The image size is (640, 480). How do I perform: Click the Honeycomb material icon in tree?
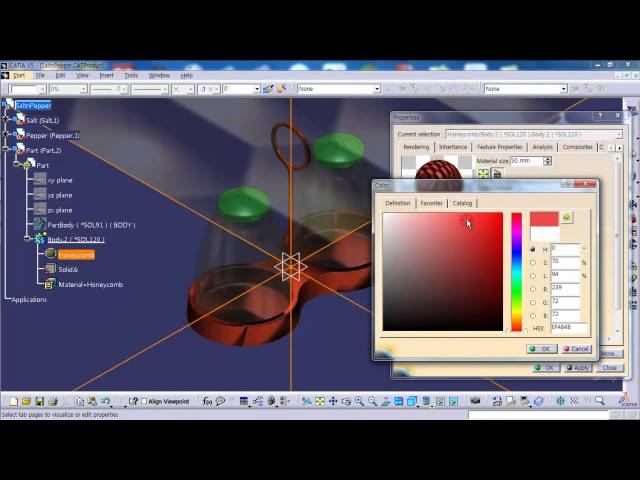[50, 254]
